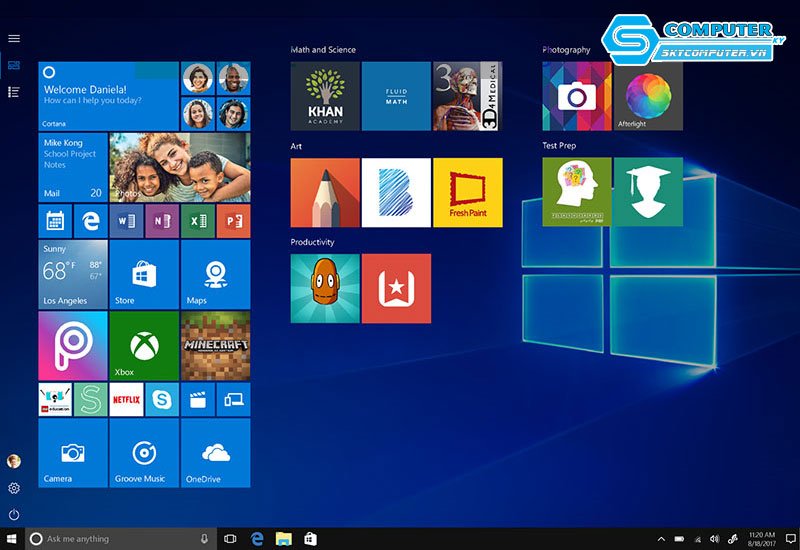Open the Calendar tile
The width and height of the screenshot is (800, 550).
55,221
